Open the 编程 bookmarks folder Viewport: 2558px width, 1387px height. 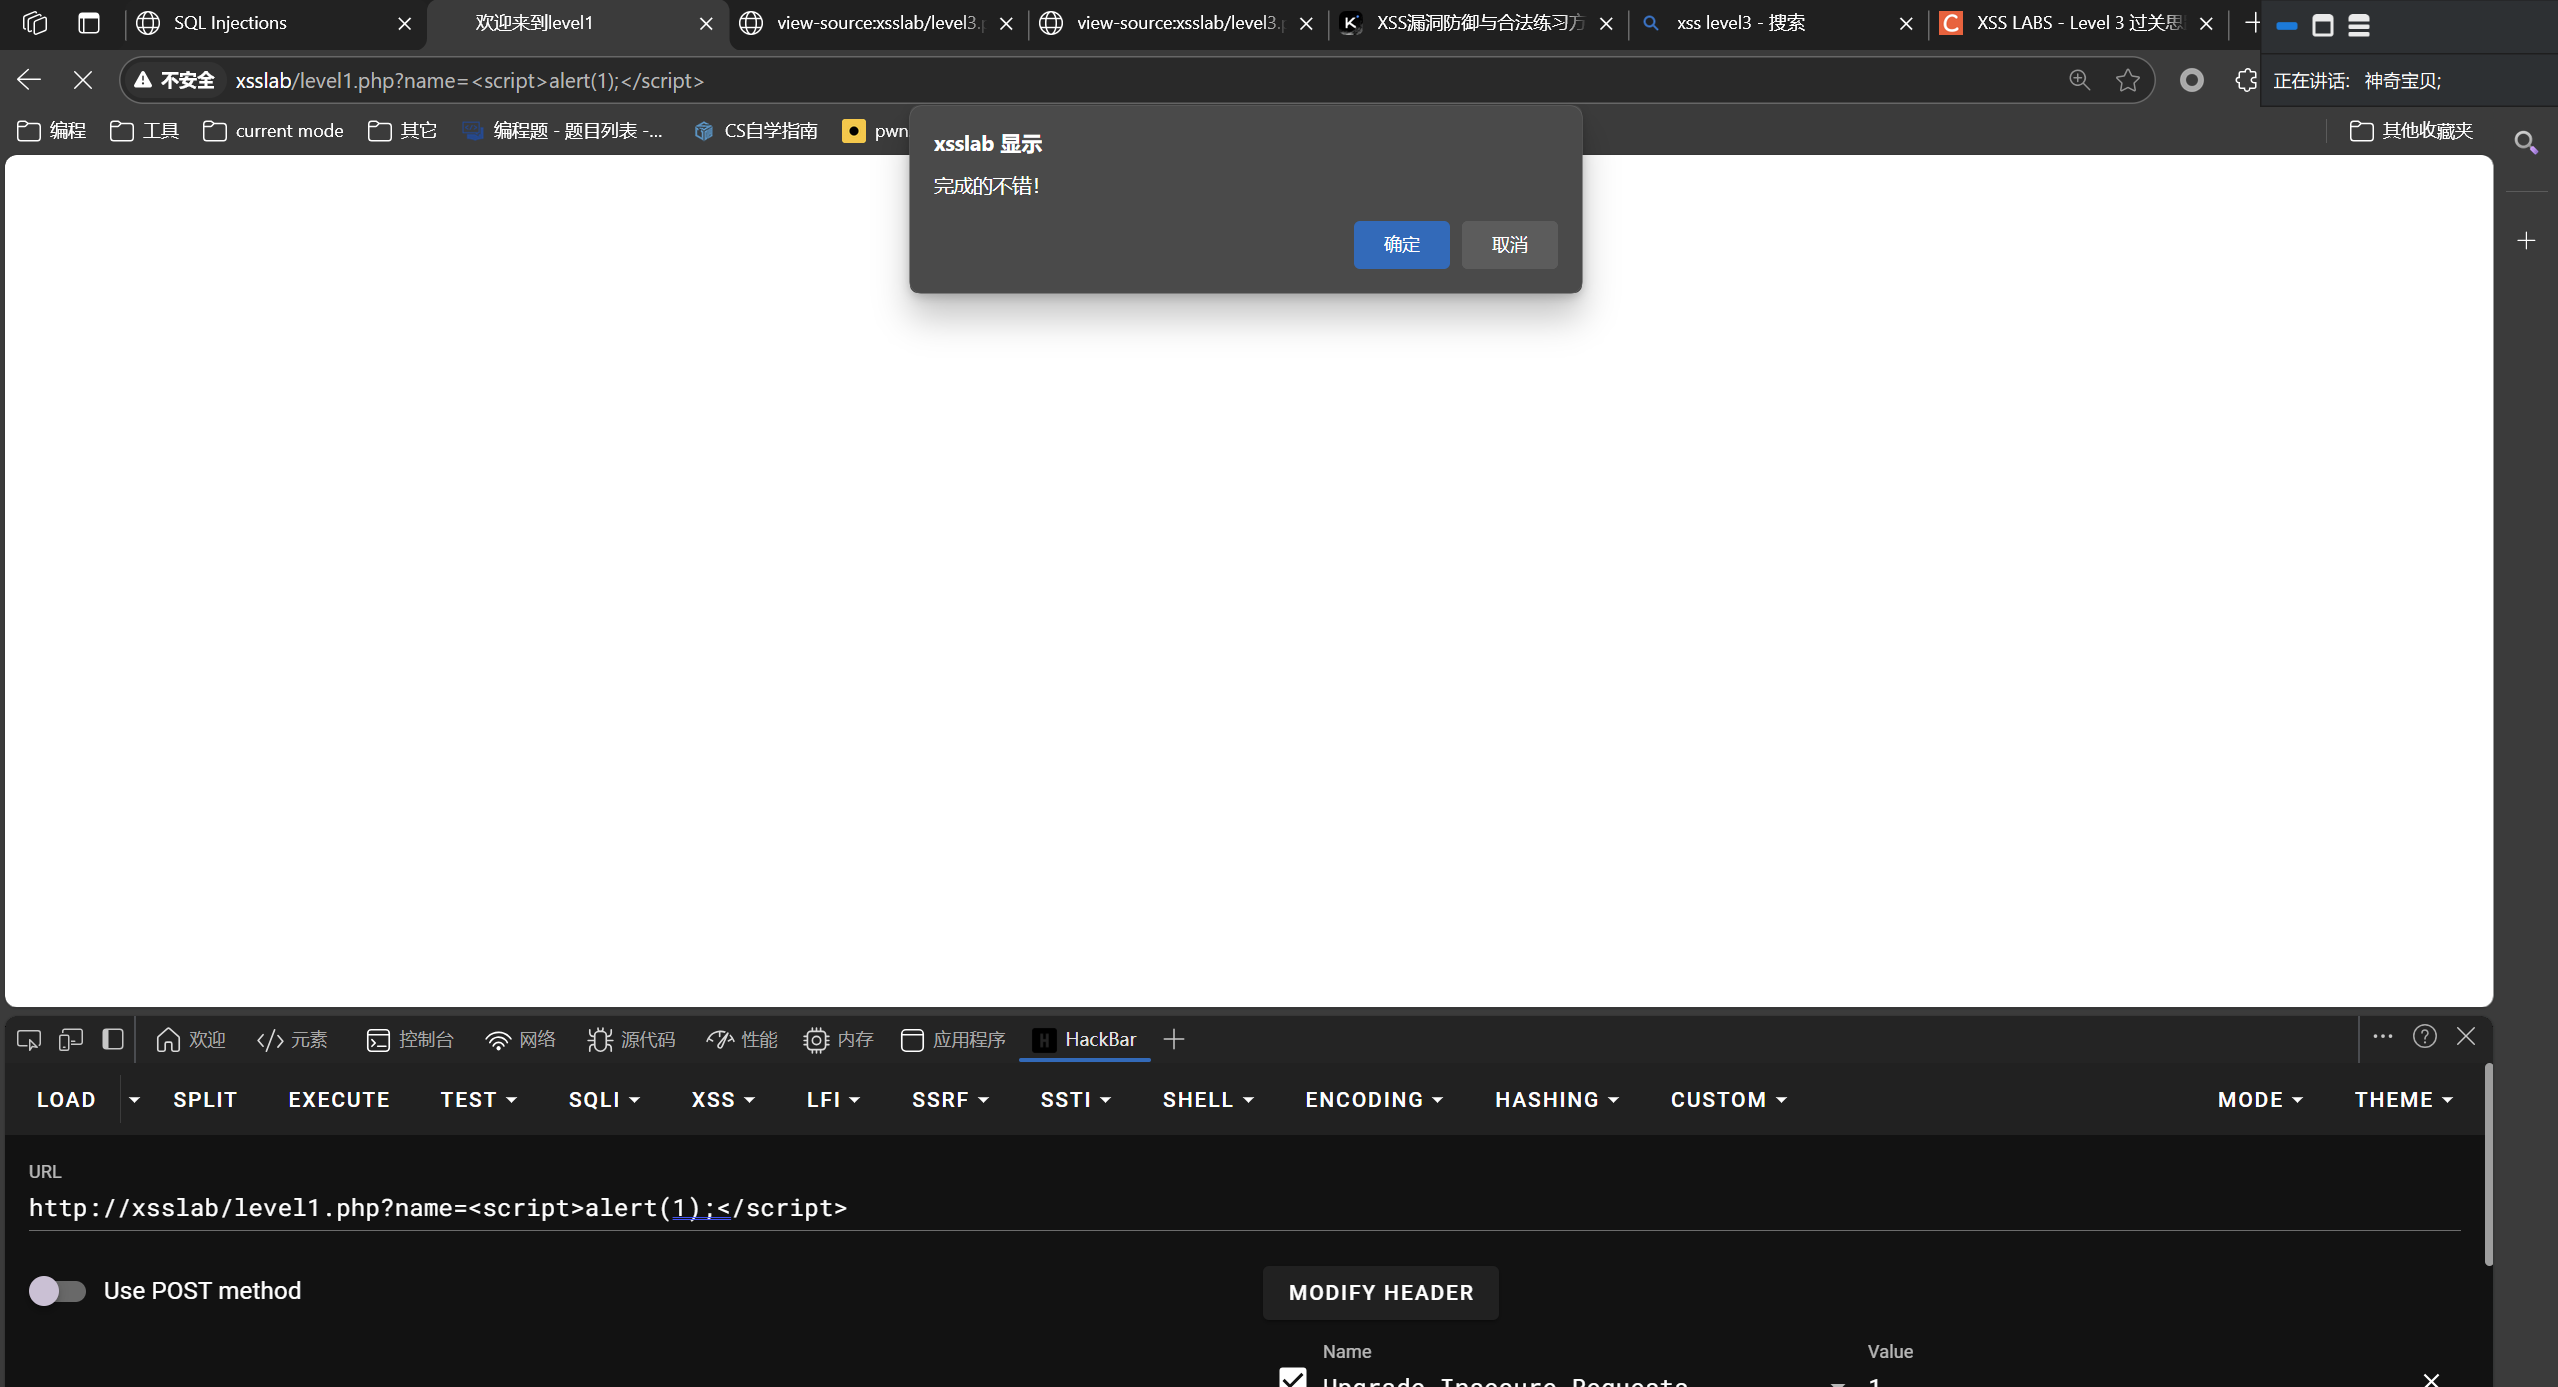click(52, 131)
